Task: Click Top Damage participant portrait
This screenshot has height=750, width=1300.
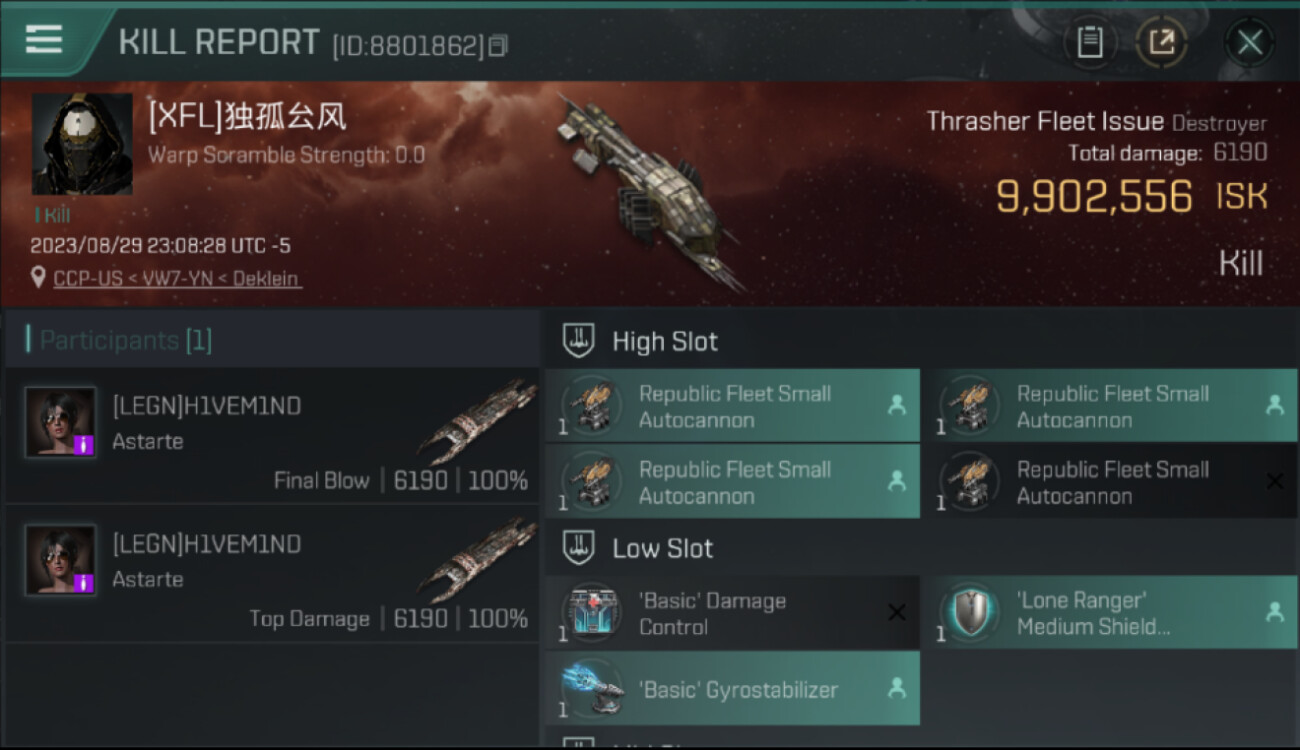Action: 61,560
